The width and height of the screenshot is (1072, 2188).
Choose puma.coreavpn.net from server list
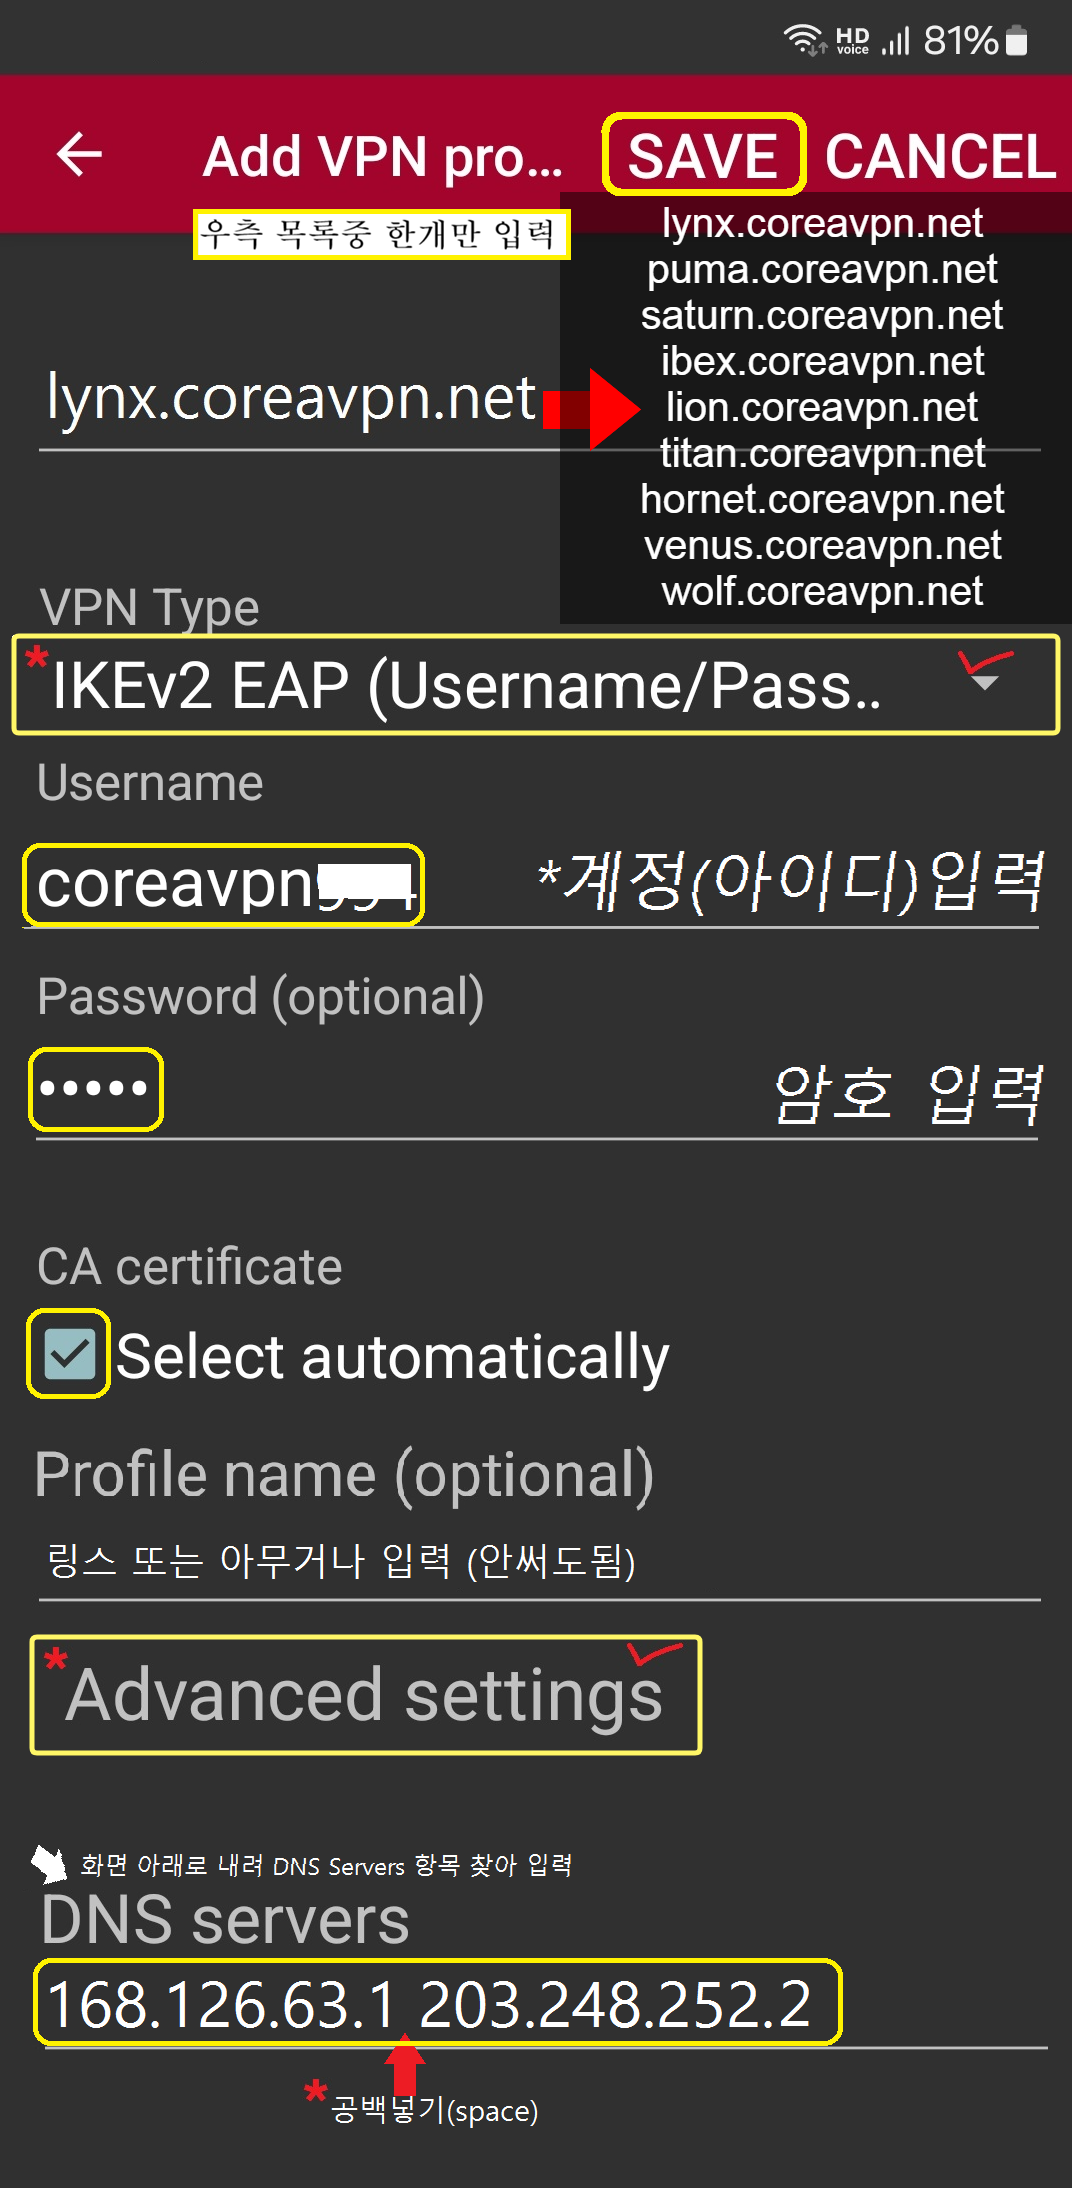point(822,269)
